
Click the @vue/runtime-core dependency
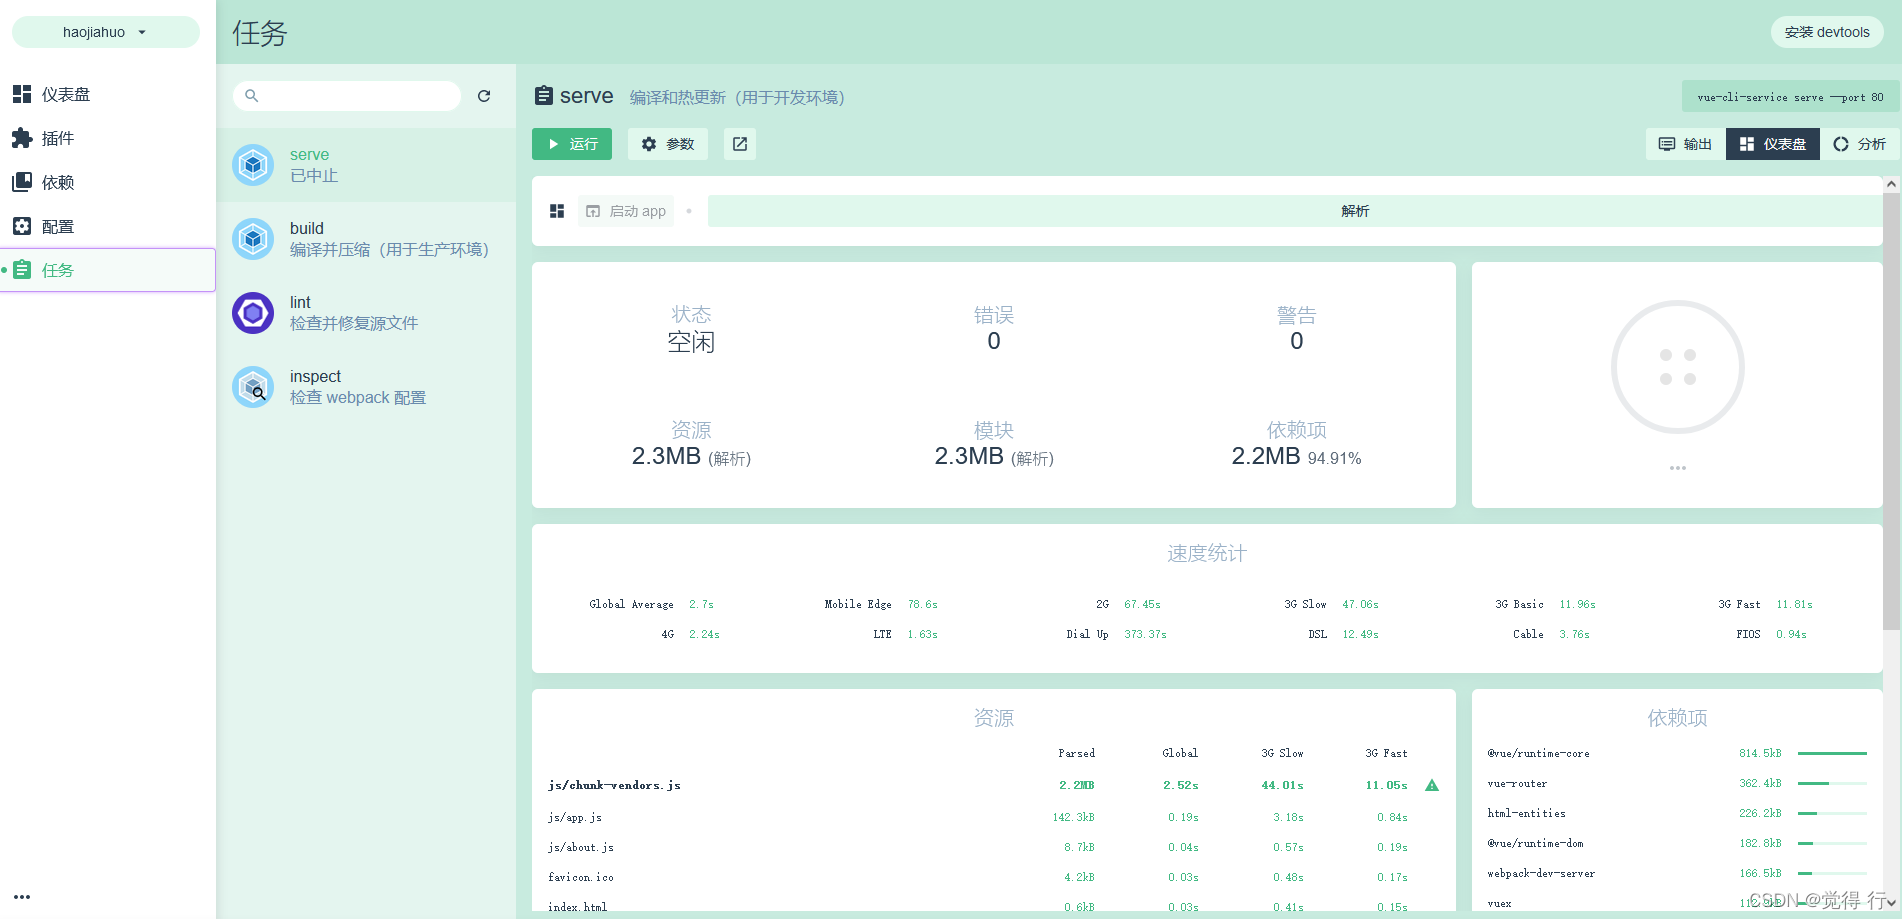[x=1538, y=753]
